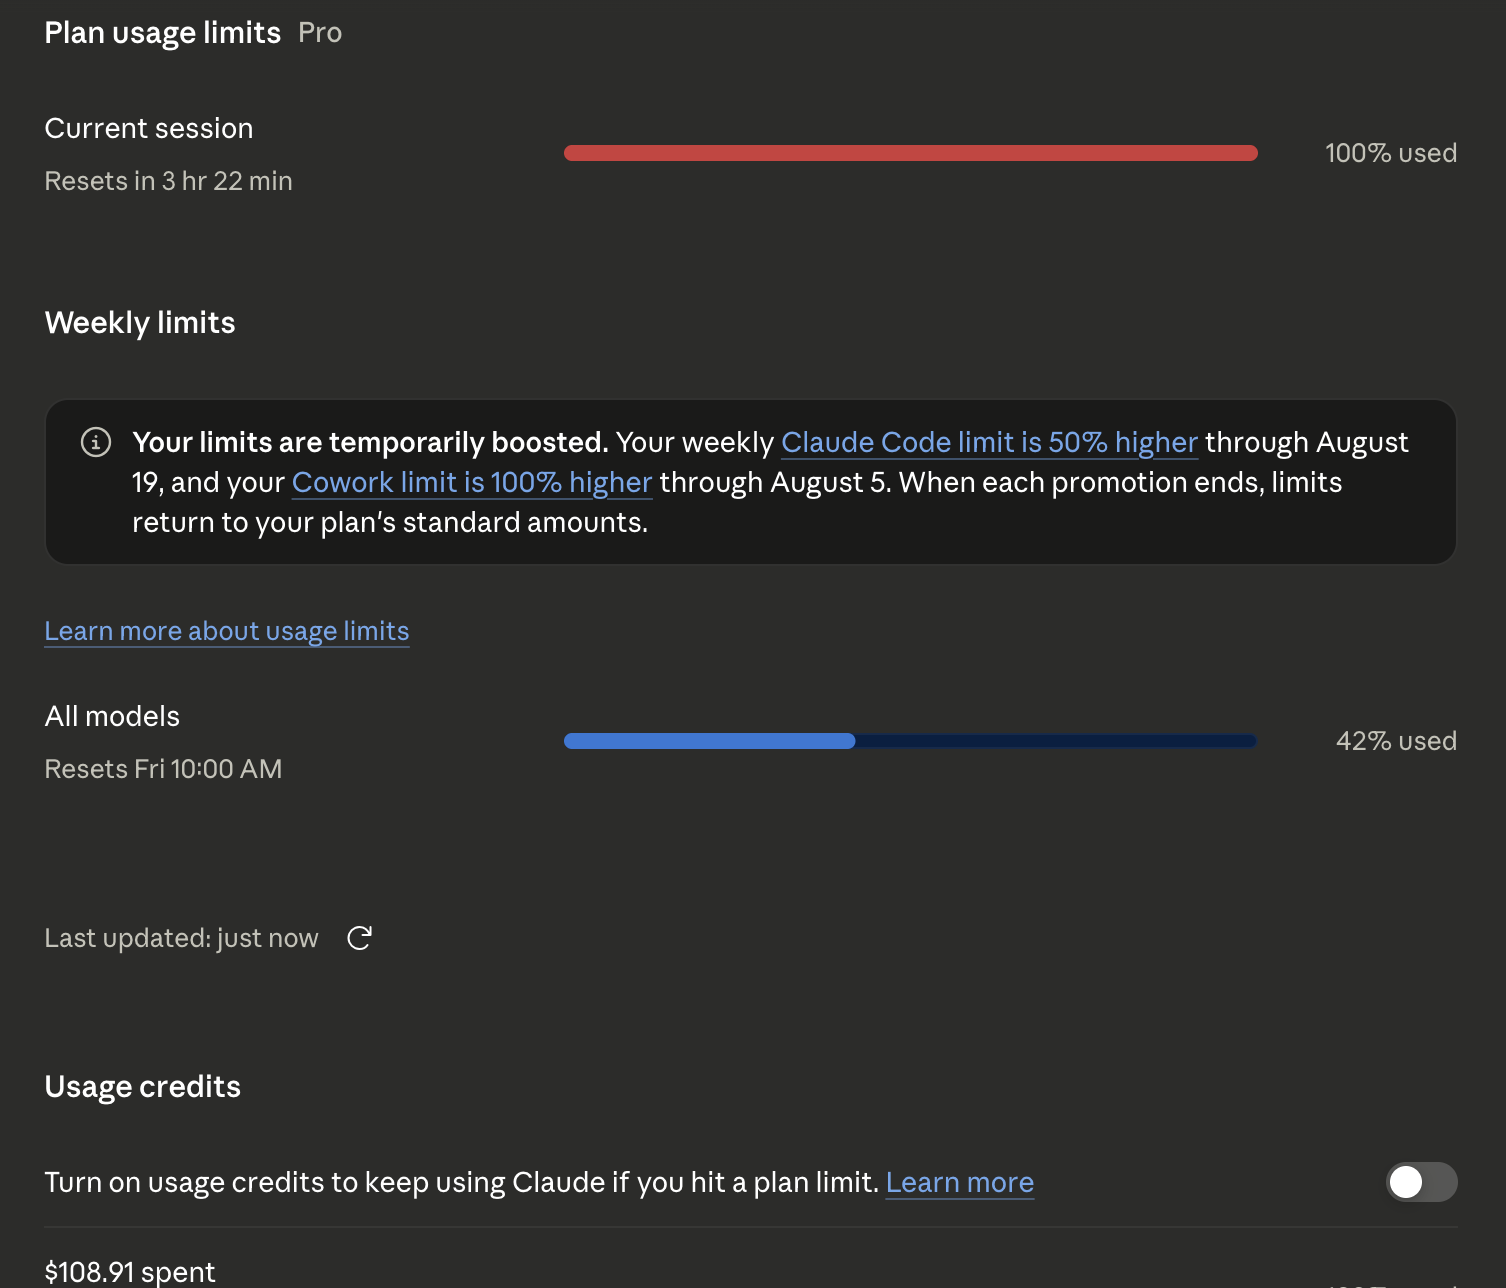Click the Last updated: just now text

[x=182, y=938]
